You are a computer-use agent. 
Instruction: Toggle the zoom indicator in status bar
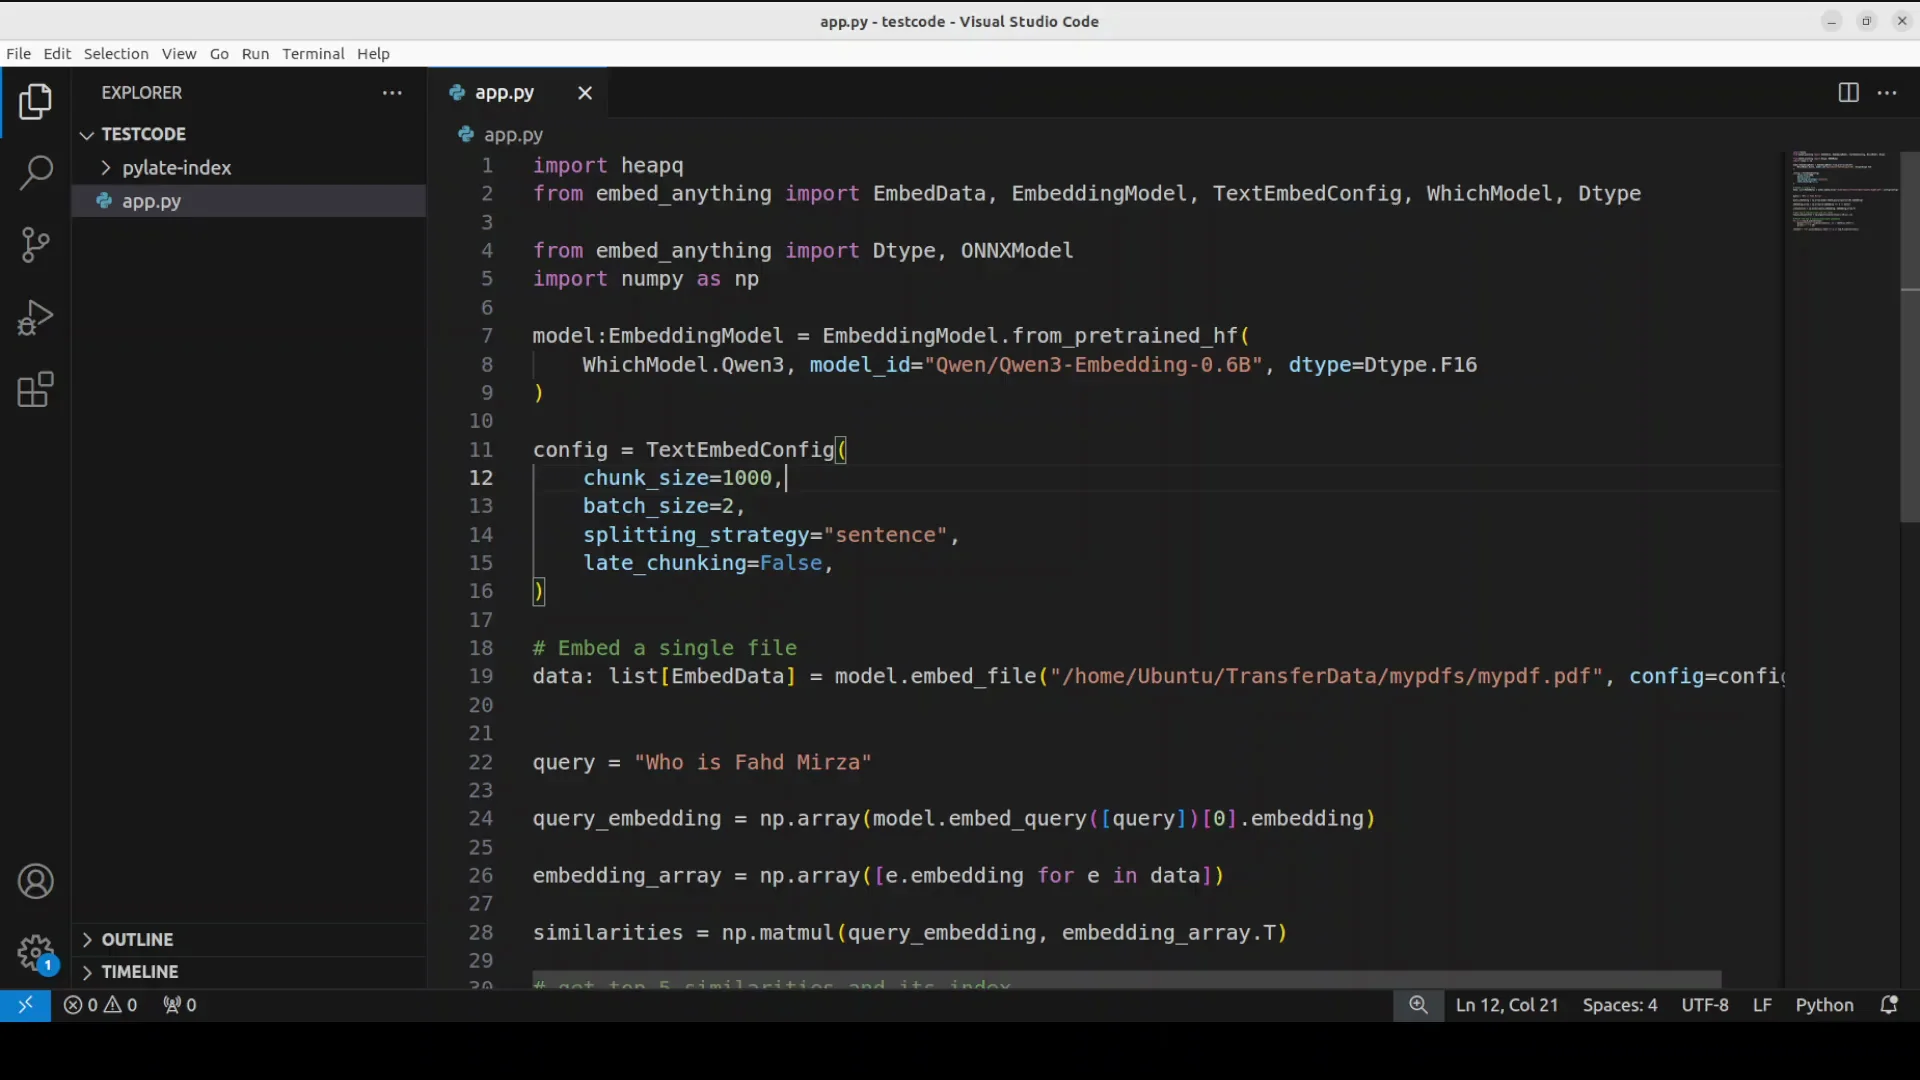(x=1418, y=1005)
